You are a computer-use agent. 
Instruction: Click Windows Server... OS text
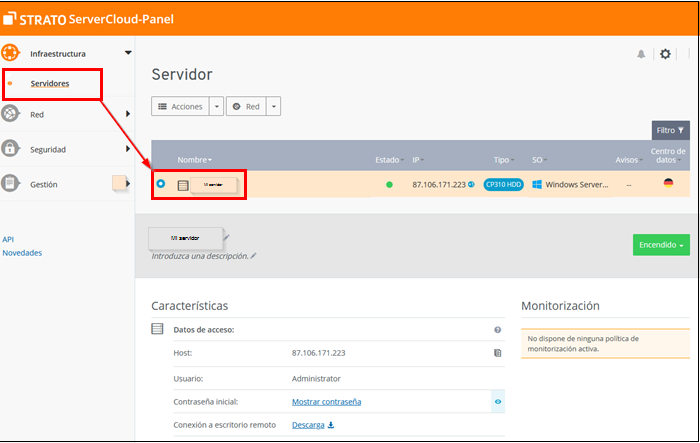point(577,184)
